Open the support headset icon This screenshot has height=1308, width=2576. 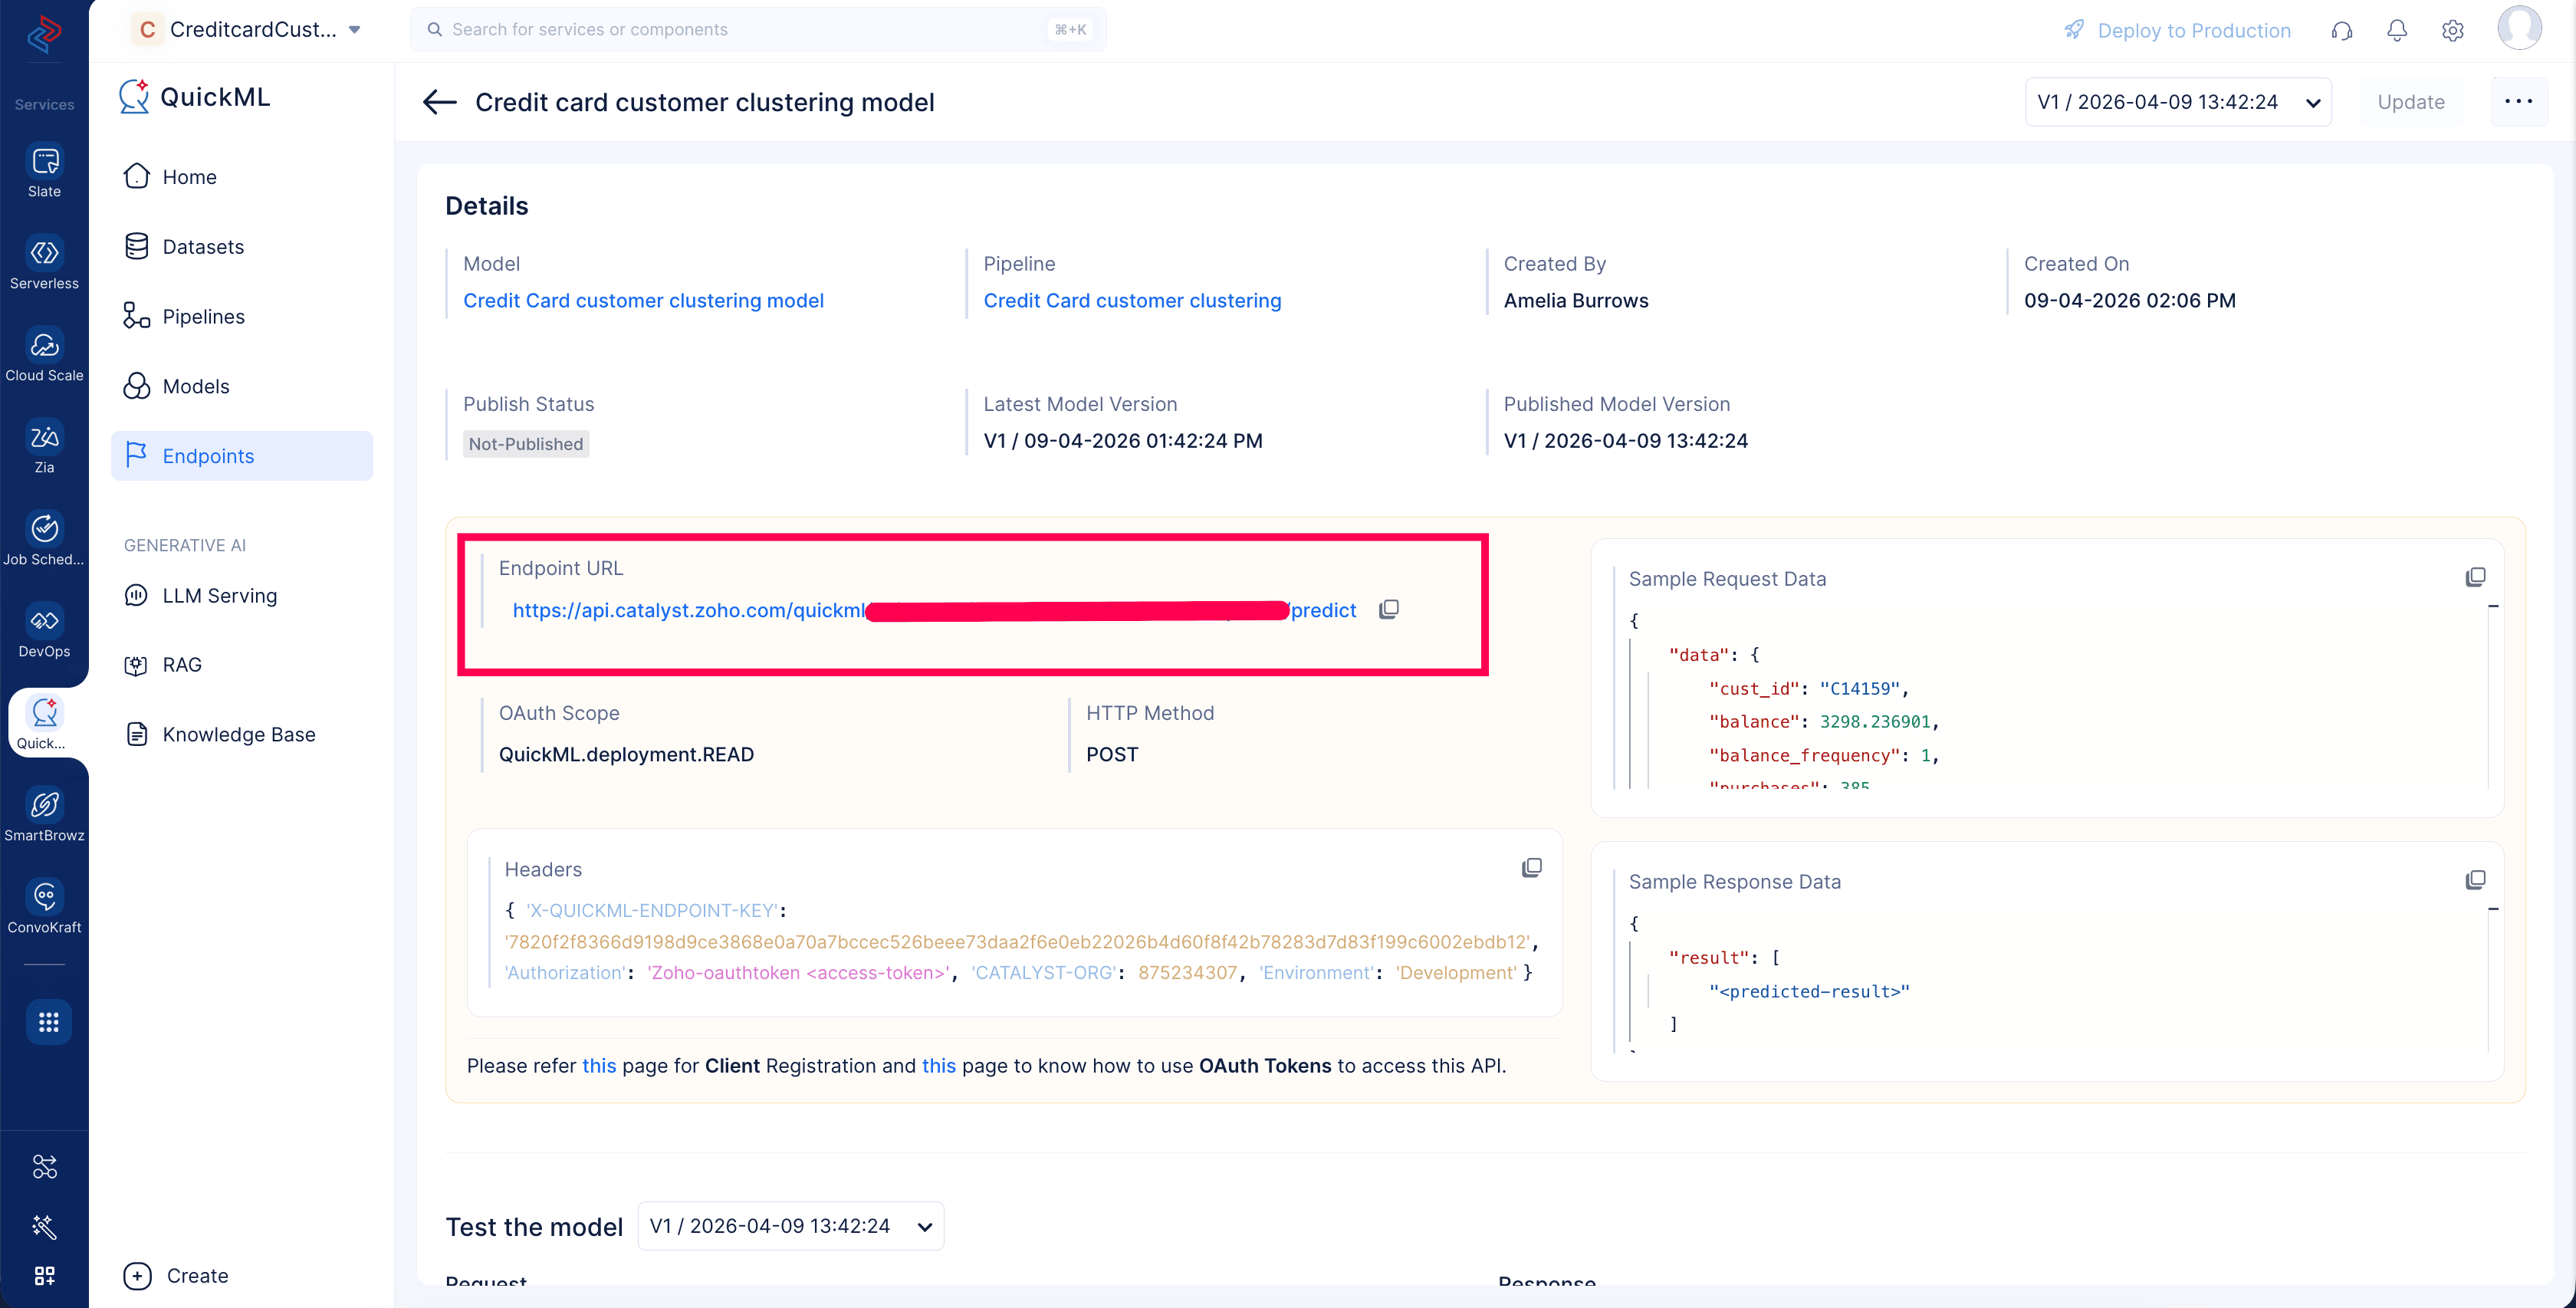point(2342,30)
